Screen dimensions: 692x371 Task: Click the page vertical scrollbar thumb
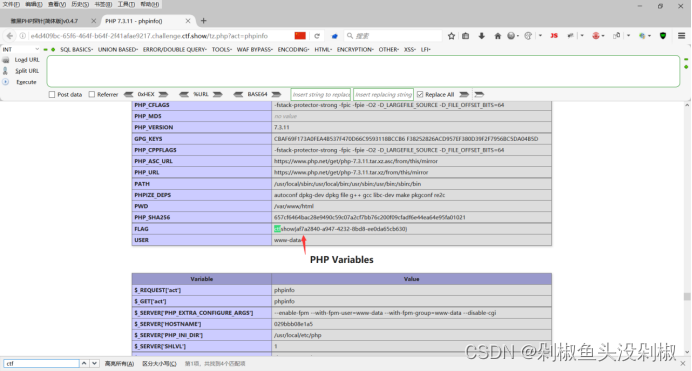click(x=687, y=296)
